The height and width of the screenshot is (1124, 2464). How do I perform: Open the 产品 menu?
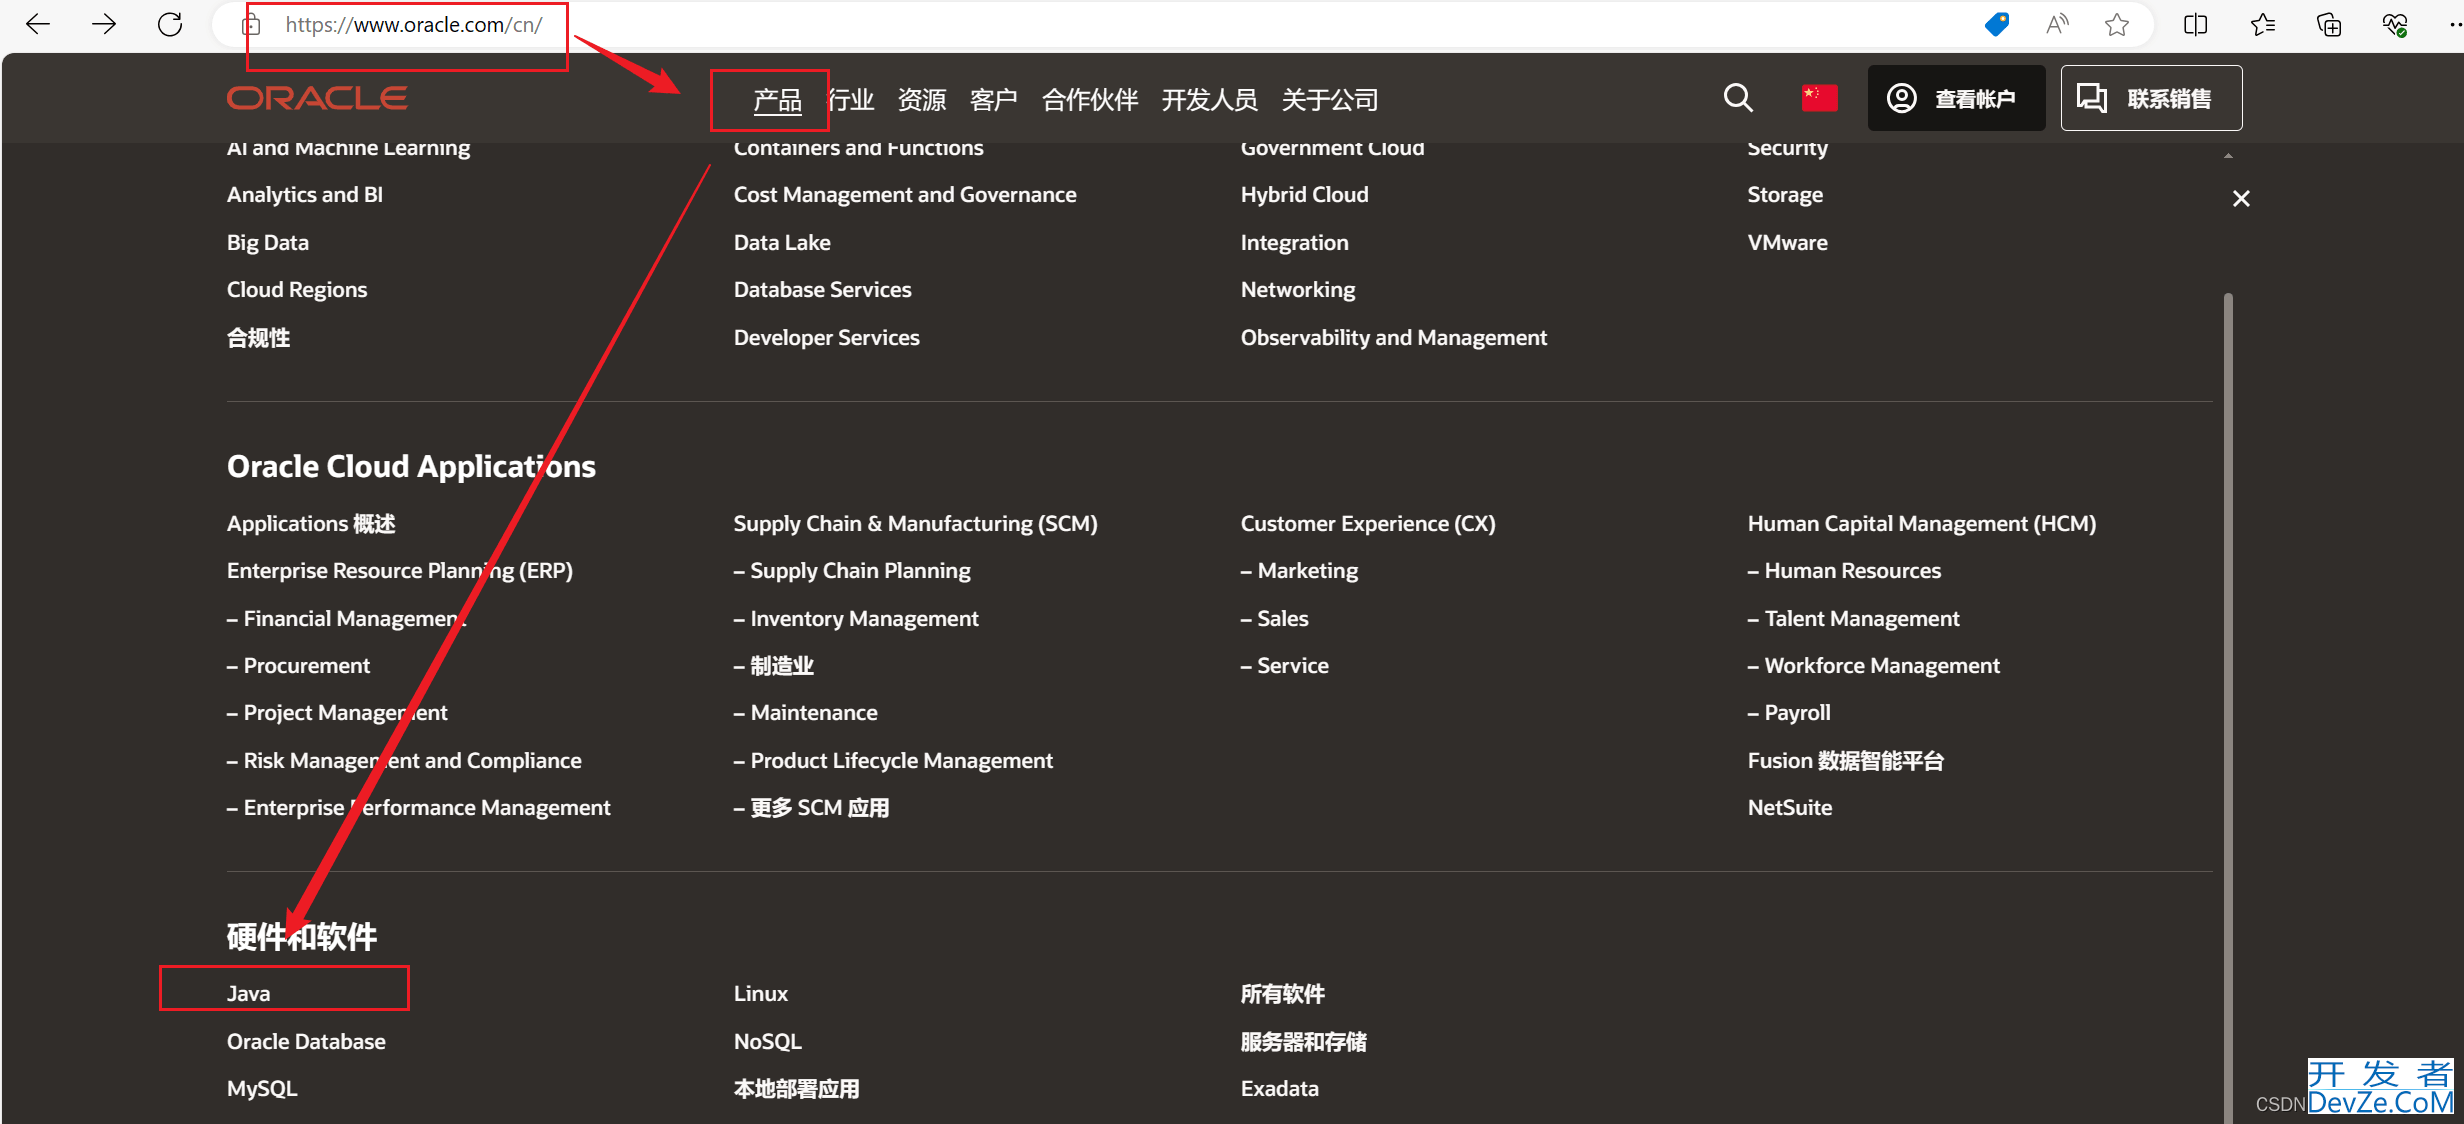(777, 100)
